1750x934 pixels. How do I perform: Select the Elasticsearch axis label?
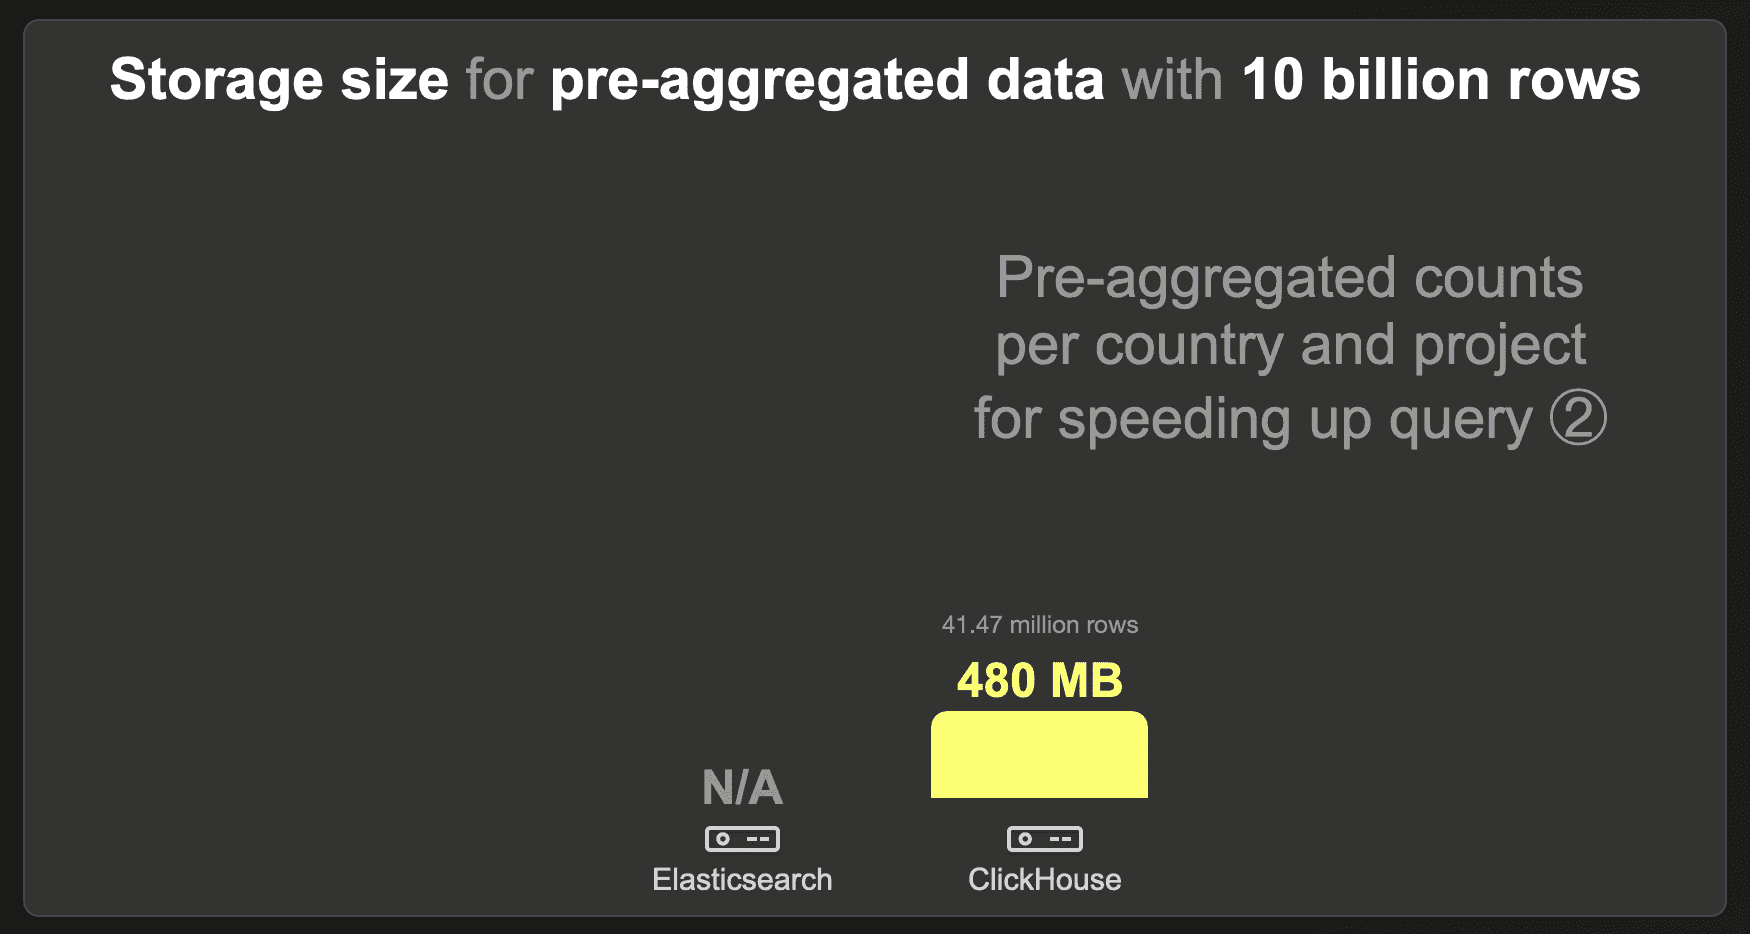pos(742,880)
